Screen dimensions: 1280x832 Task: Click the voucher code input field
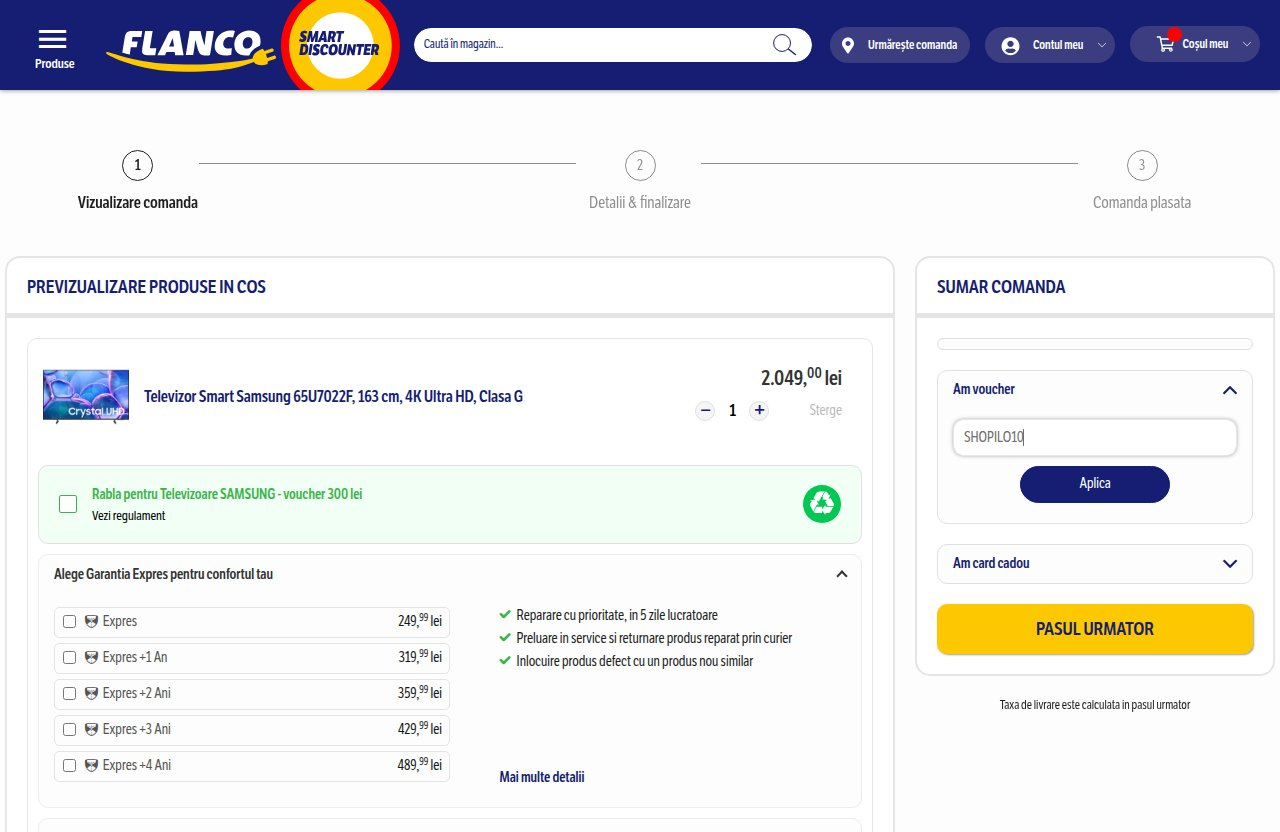[1095, 437]
